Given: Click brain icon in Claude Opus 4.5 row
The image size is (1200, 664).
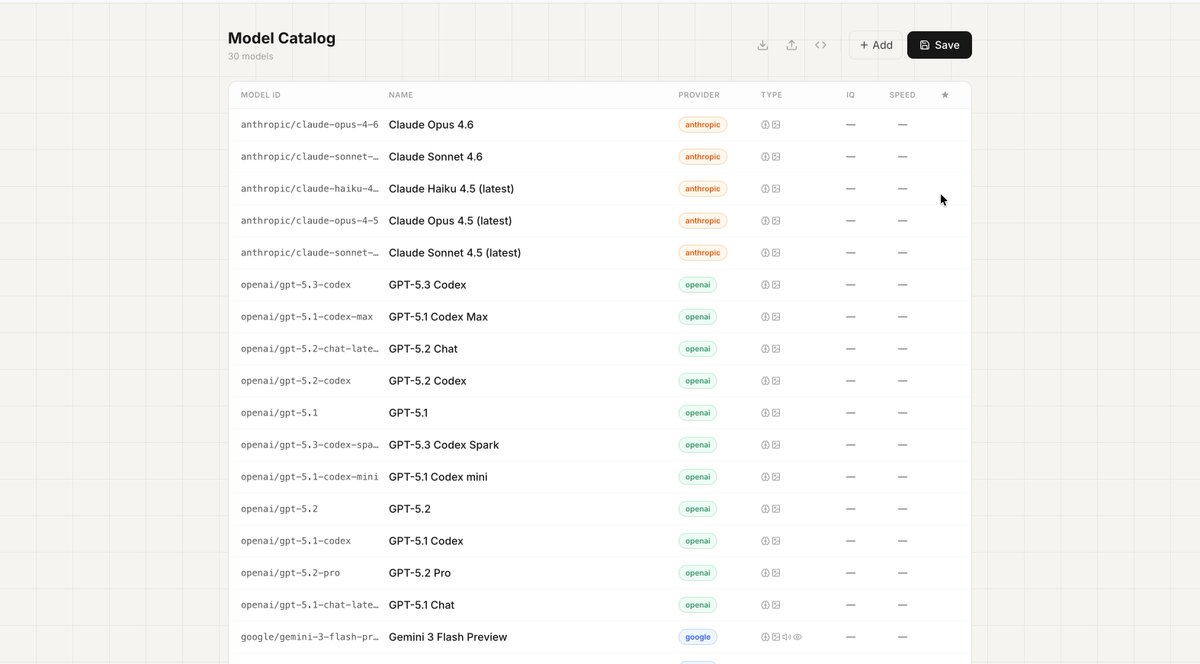Looking at the screenshot, I should pos(766,221).
